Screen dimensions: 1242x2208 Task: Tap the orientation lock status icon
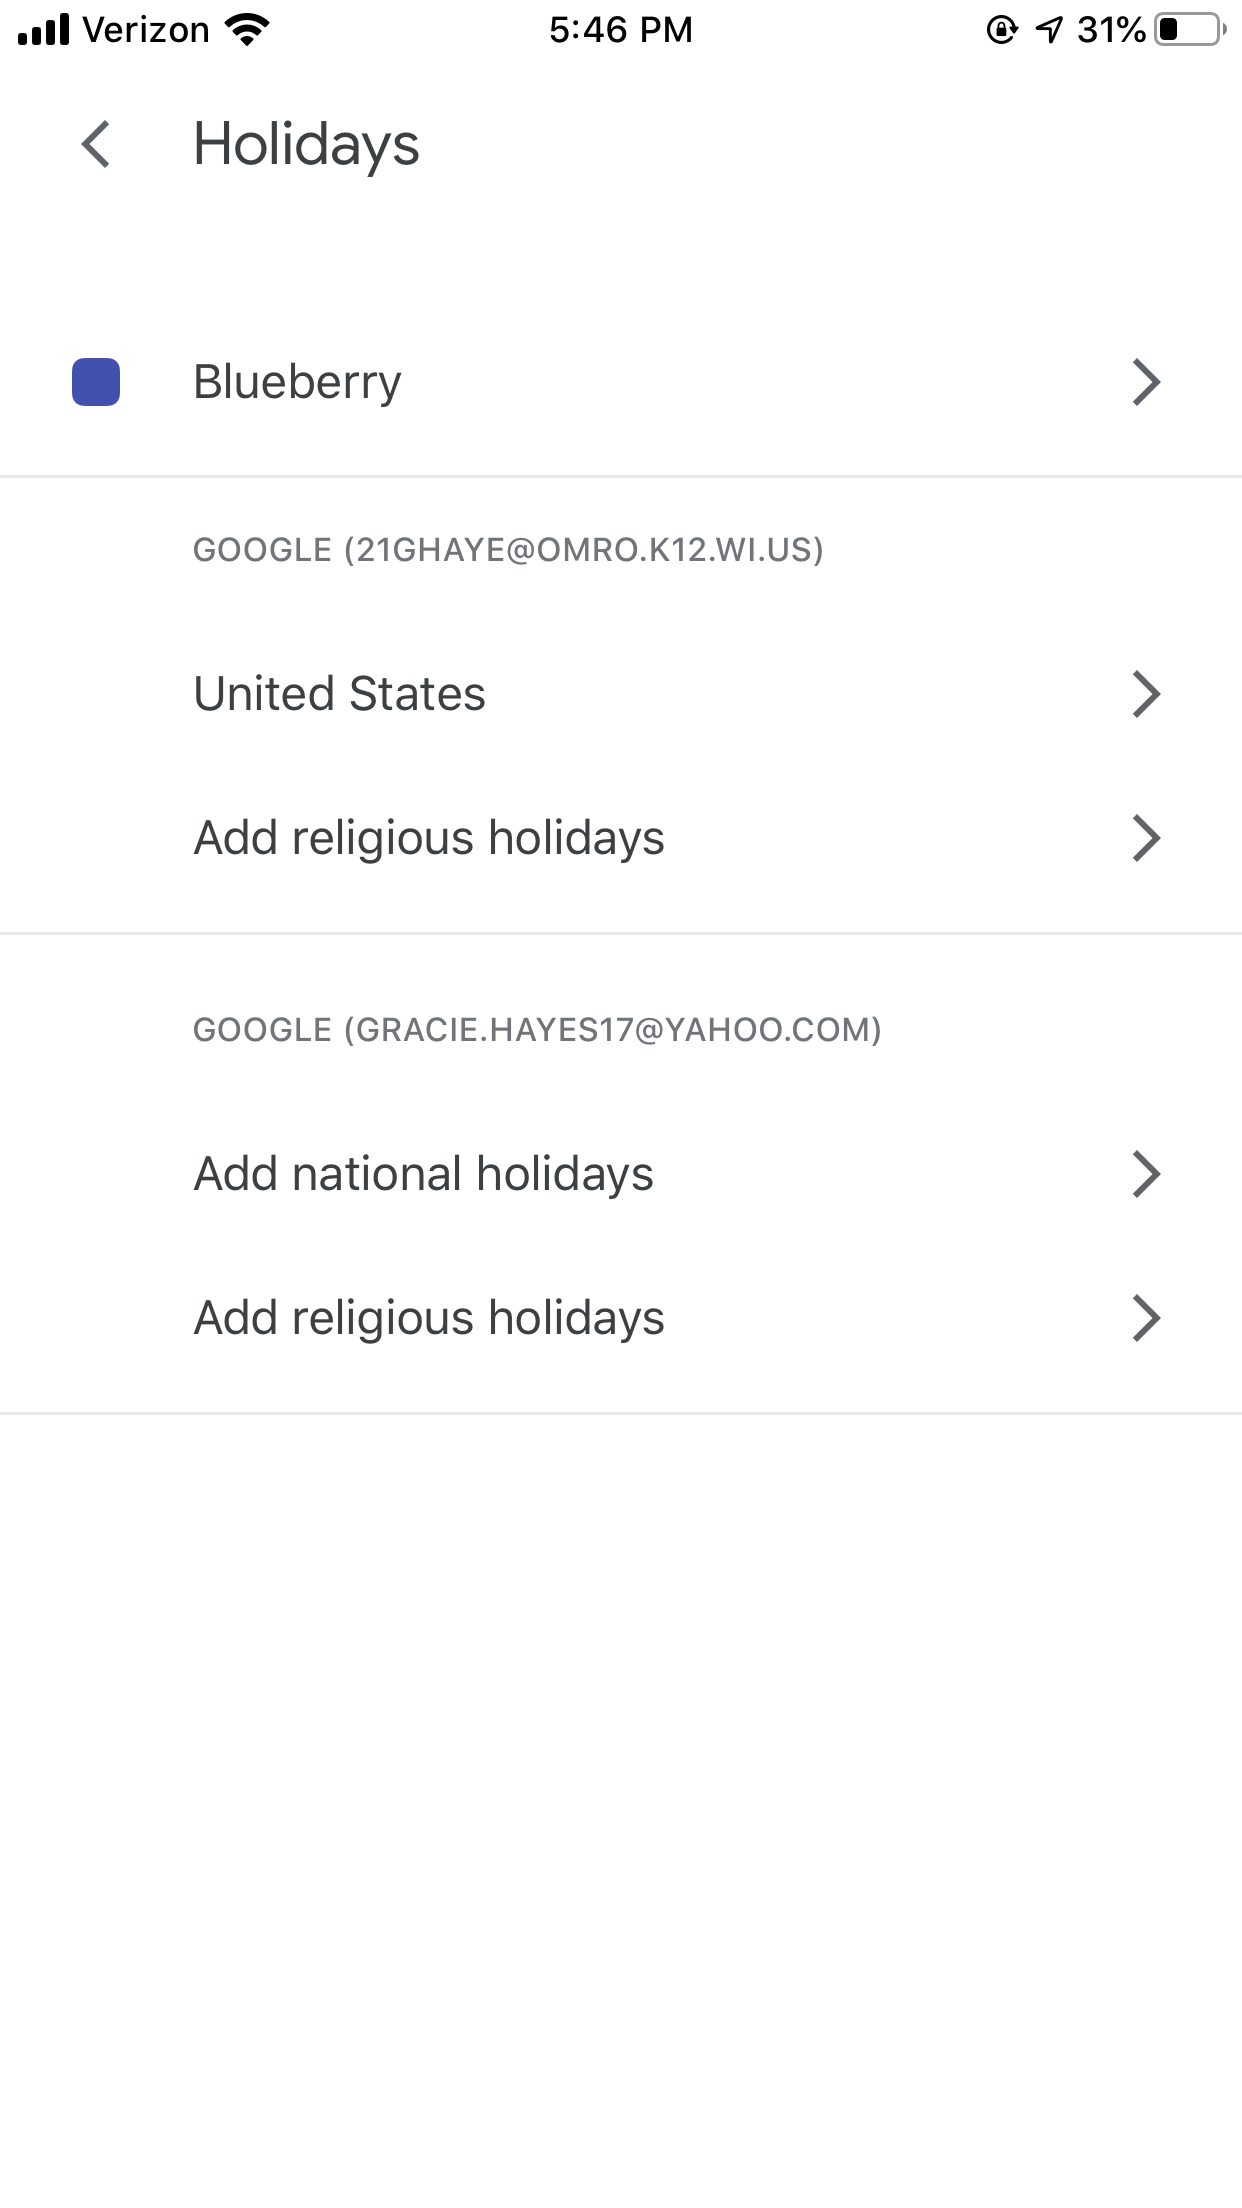(1001, 30)
